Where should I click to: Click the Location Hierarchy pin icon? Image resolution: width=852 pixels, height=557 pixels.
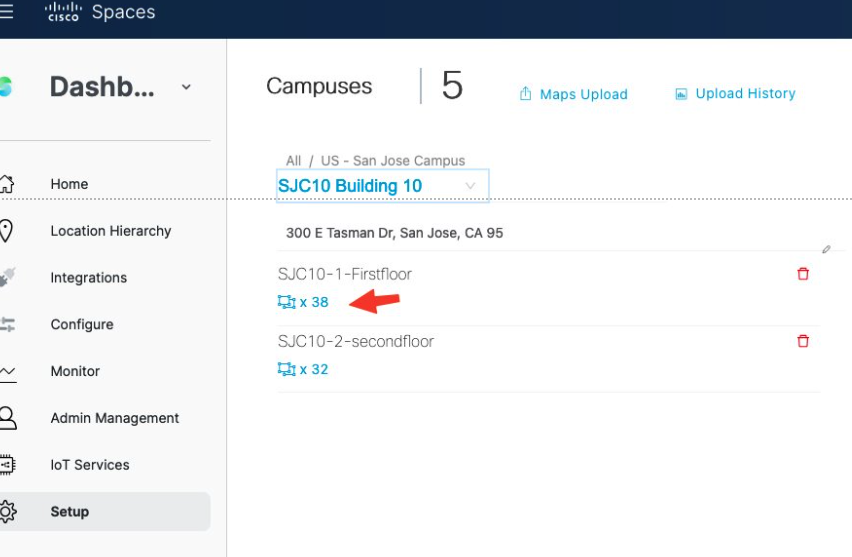(x=7, y=231)
